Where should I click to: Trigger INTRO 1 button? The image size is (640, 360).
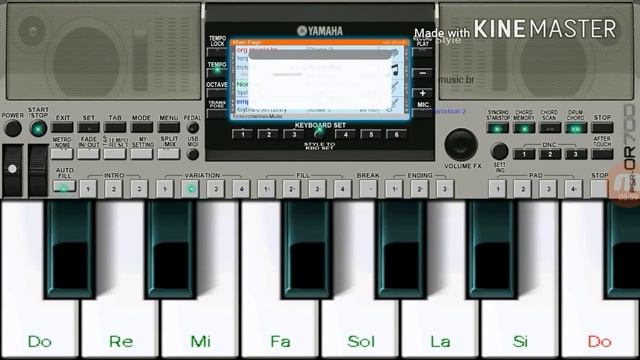[88, 189]
